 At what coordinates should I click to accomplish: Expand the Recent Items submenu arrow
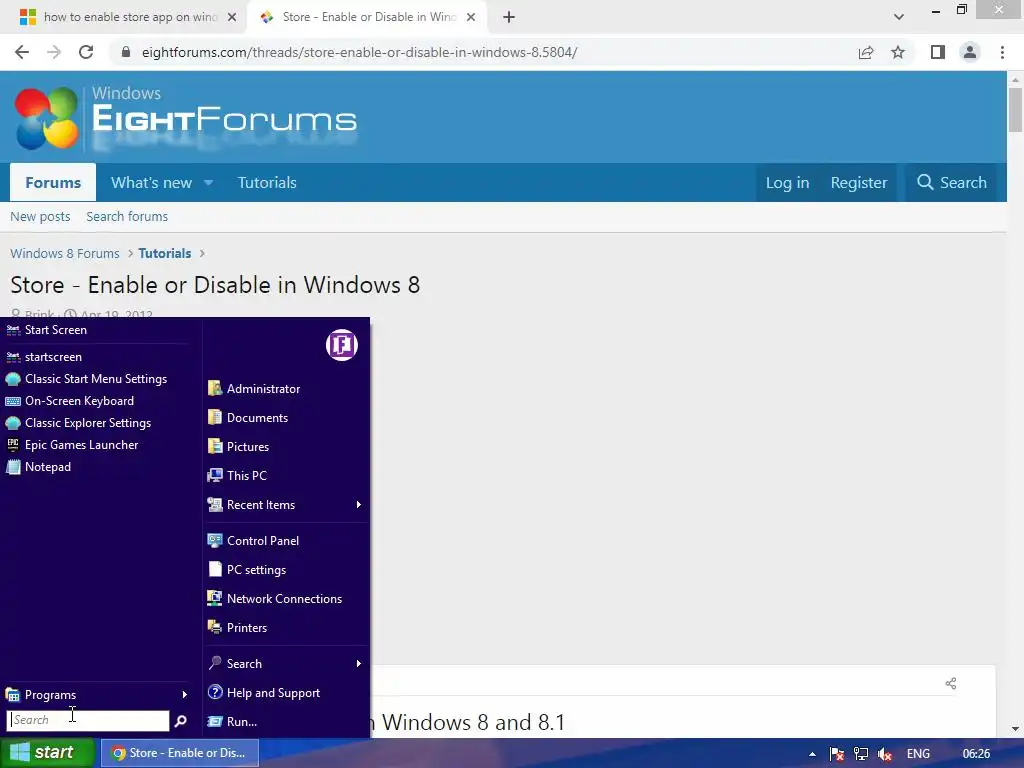click(359, 505)
